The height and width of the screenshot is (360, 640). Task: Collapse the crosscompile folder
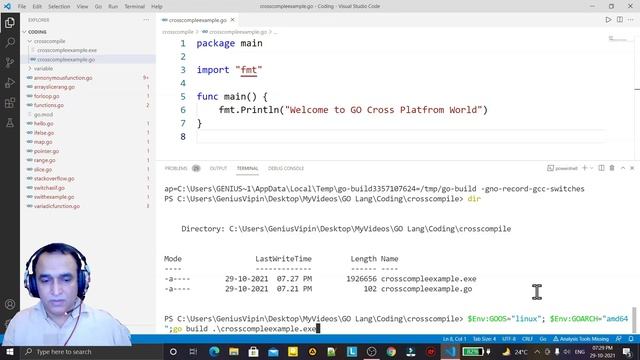[49, 41]
